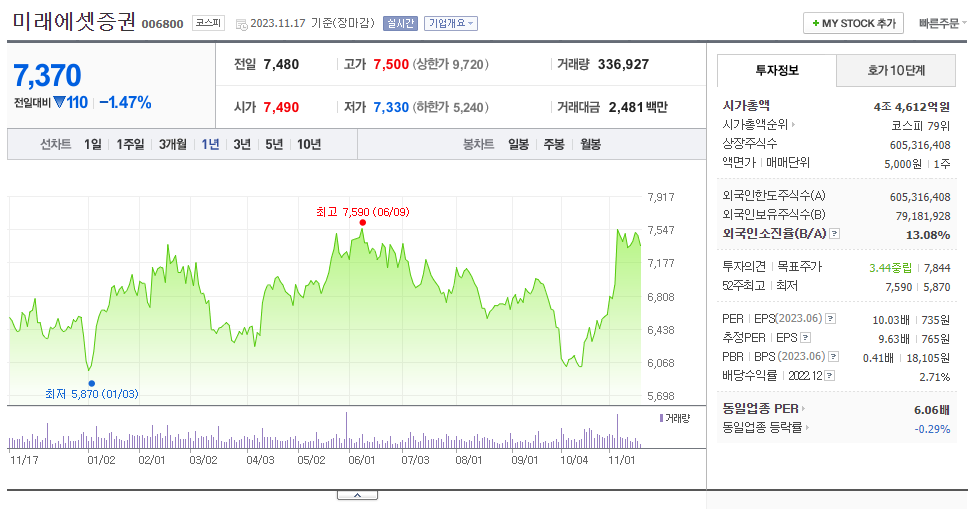Click the 52주 최고 value 7,590

click(x=899, y=287)
